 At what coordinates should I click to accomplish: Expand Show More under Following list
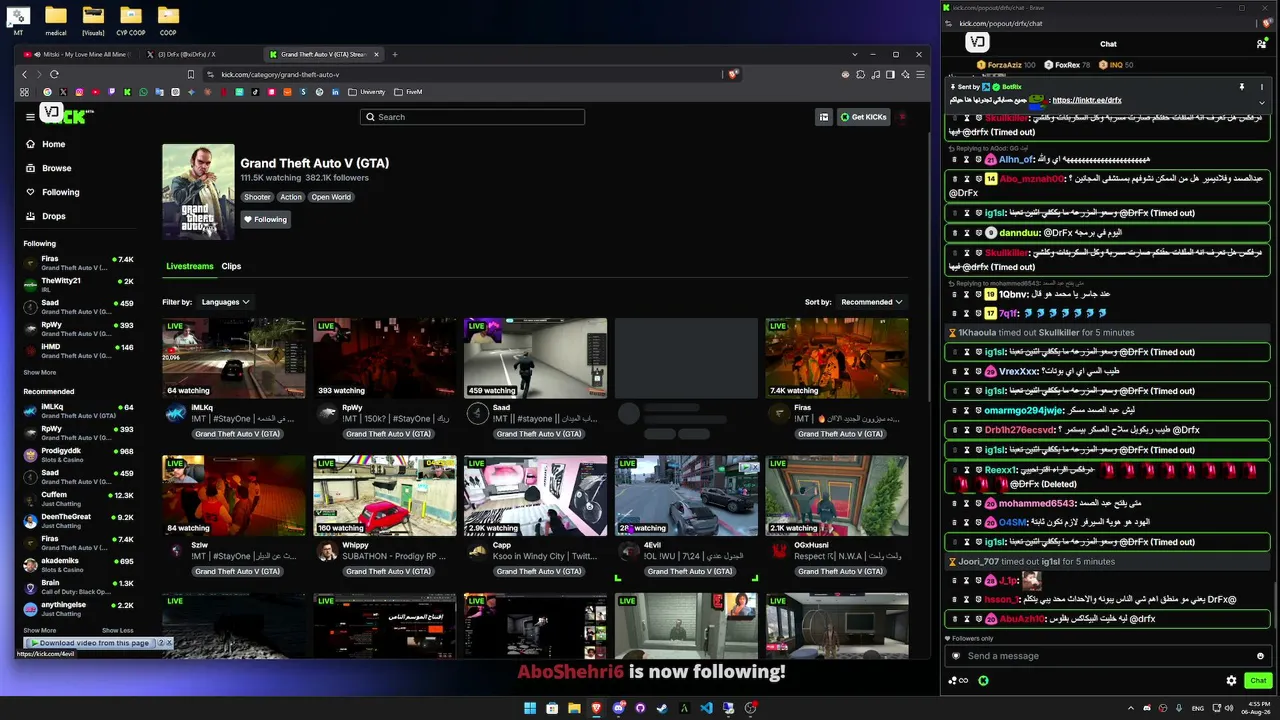pyautogui.click(x=40, y=372)
